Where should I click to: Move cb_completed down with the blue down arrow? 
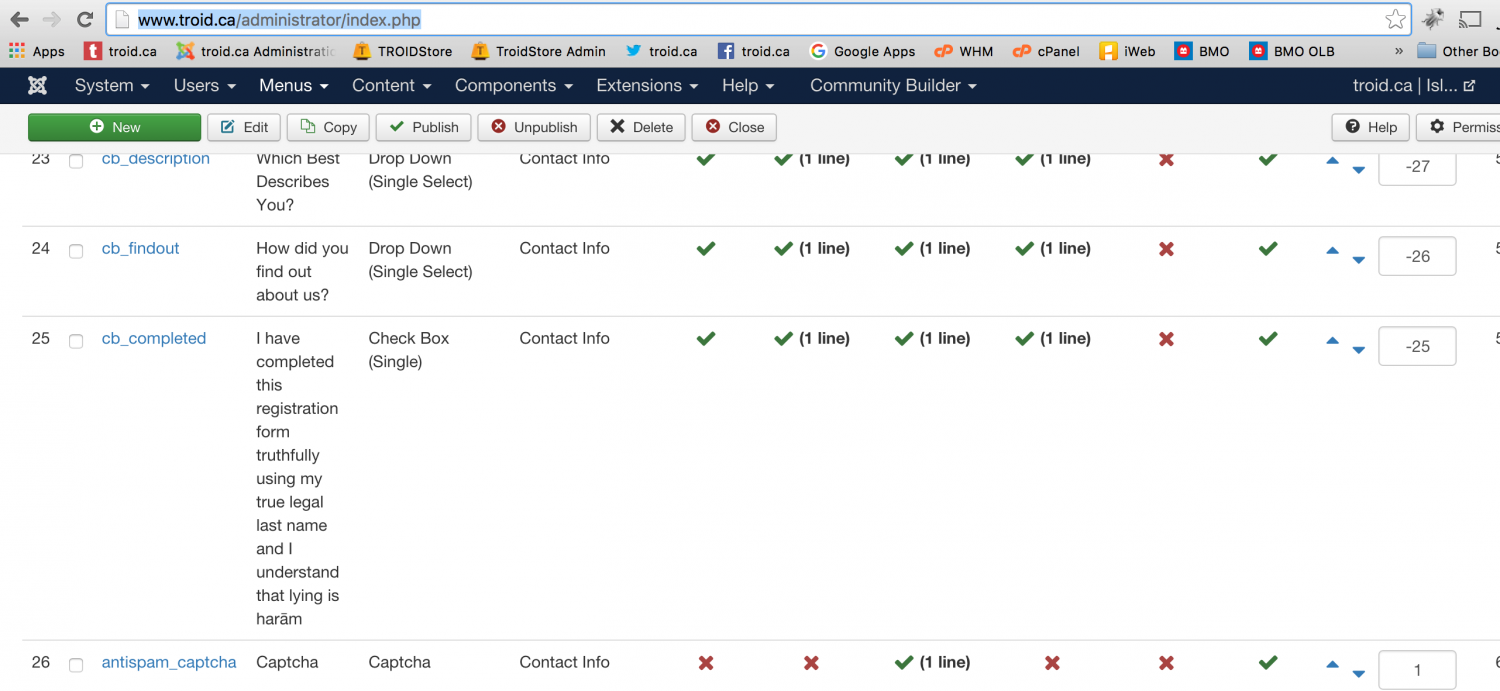[1358, 350]
